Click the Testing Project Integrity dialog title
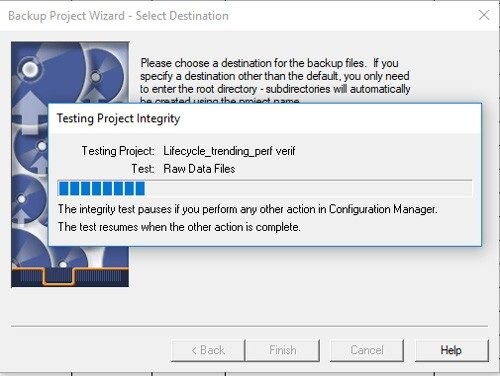Screen dimensions: 500x376 118,118
